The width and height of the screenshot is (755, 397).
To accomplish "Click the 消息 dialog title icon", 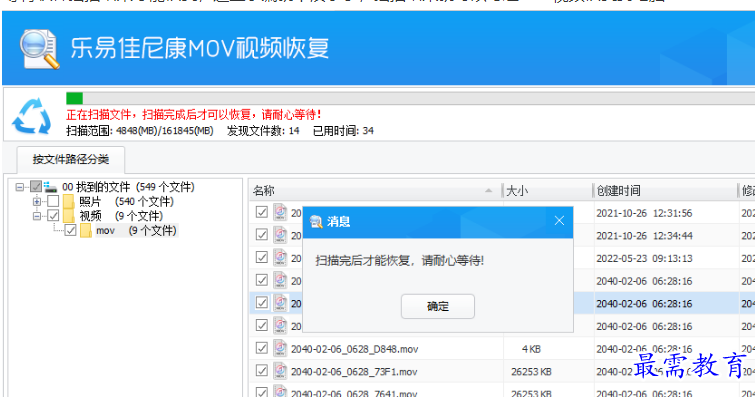I will [x=316, y=222].
